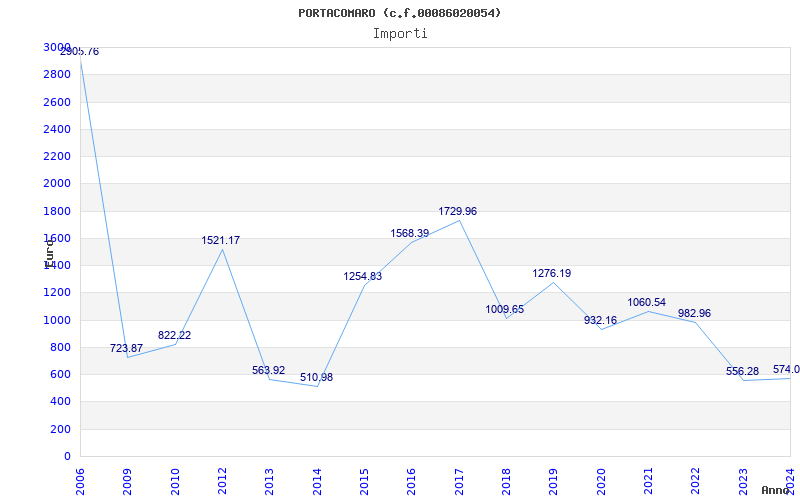The height and width of the screenshot is (500, 800).
Task: Click the x-axis year label 2009
Action: click(x=128, y=482)
